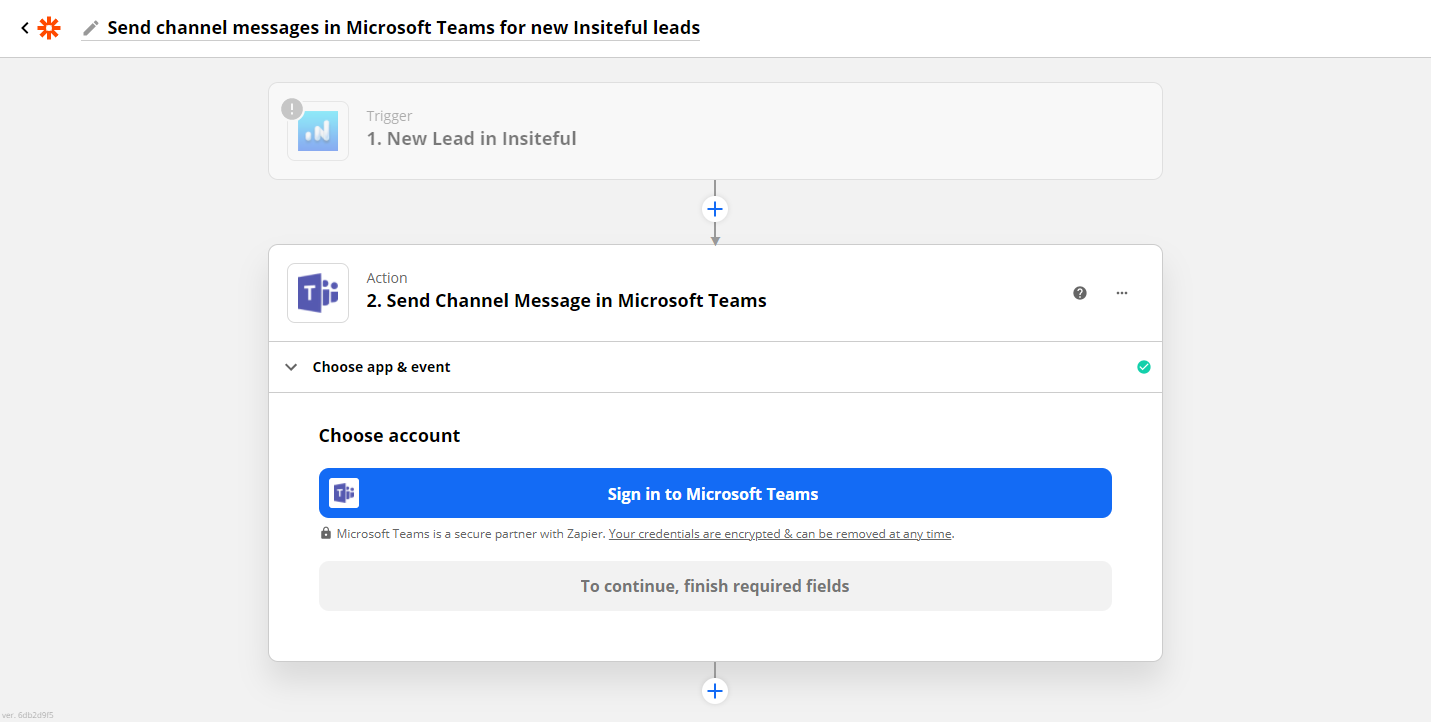Collapse the 'Choose app & event' section chevron

click(x=291, y=367)
